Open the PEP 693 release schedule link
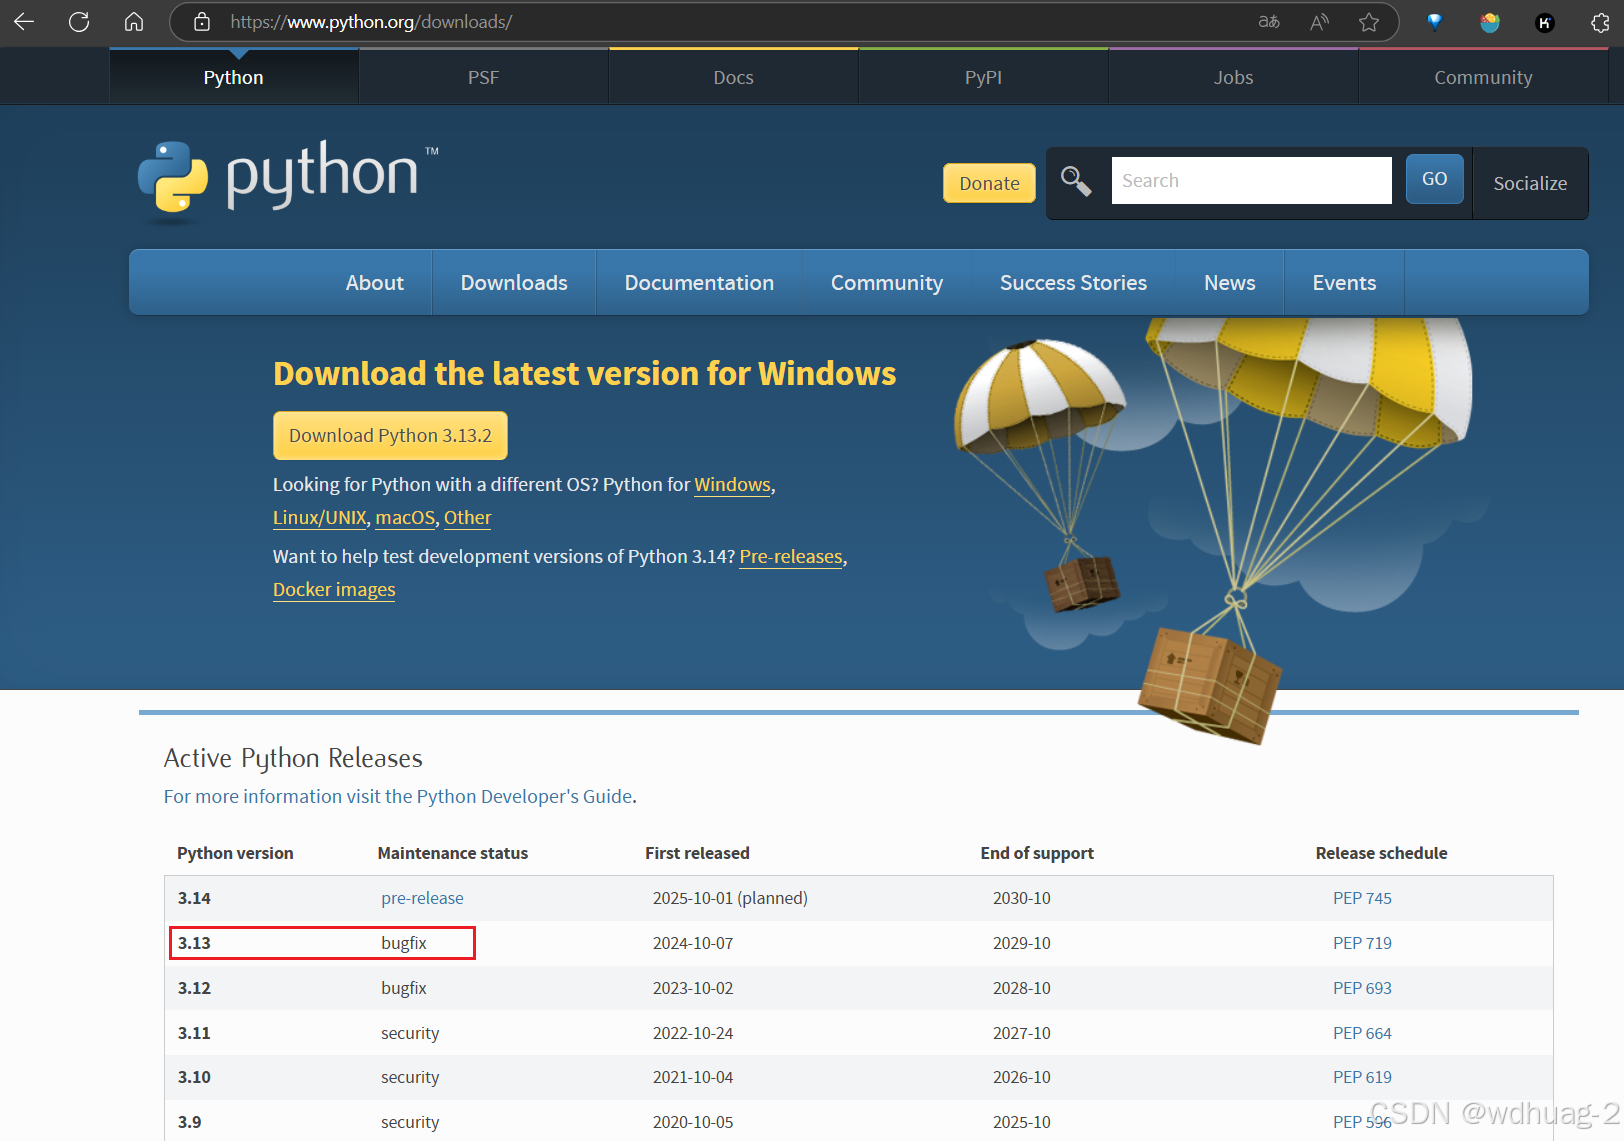Image resolution: width=1624 pixels, height=1141 pixels. tap(1362, 988)
